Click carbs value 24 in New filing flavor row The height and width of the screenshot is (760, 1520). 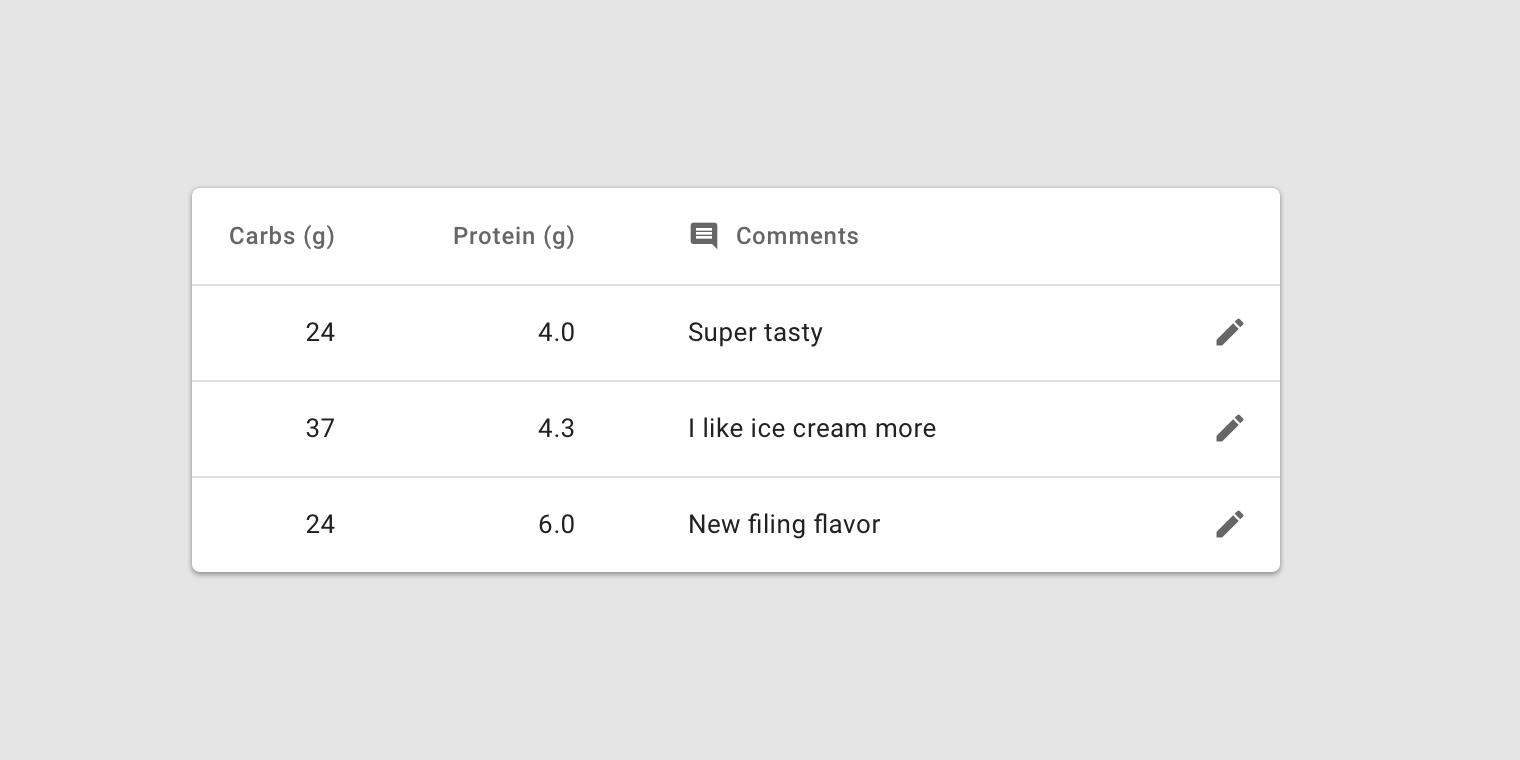click(x=320, y=524)
